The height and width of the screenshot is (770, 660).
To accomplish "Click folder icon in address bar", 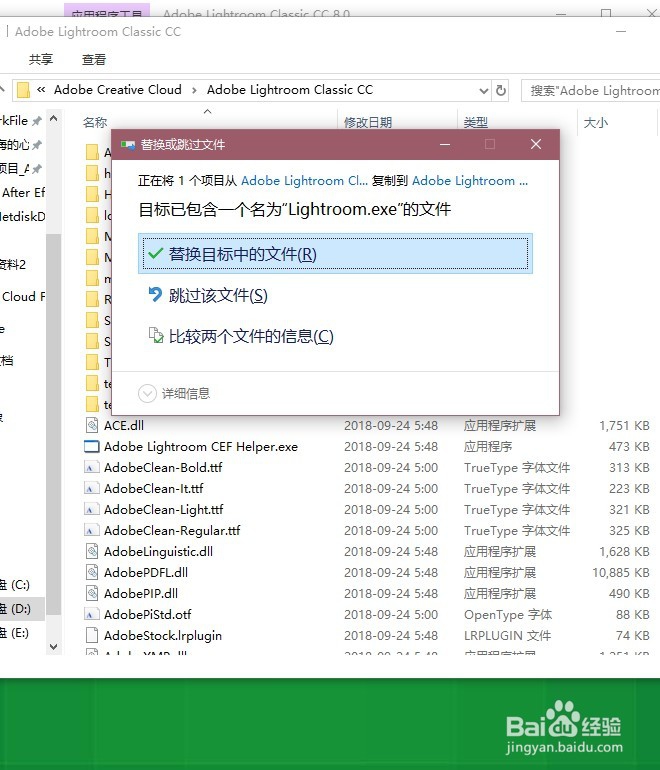I will pos(23,90).
